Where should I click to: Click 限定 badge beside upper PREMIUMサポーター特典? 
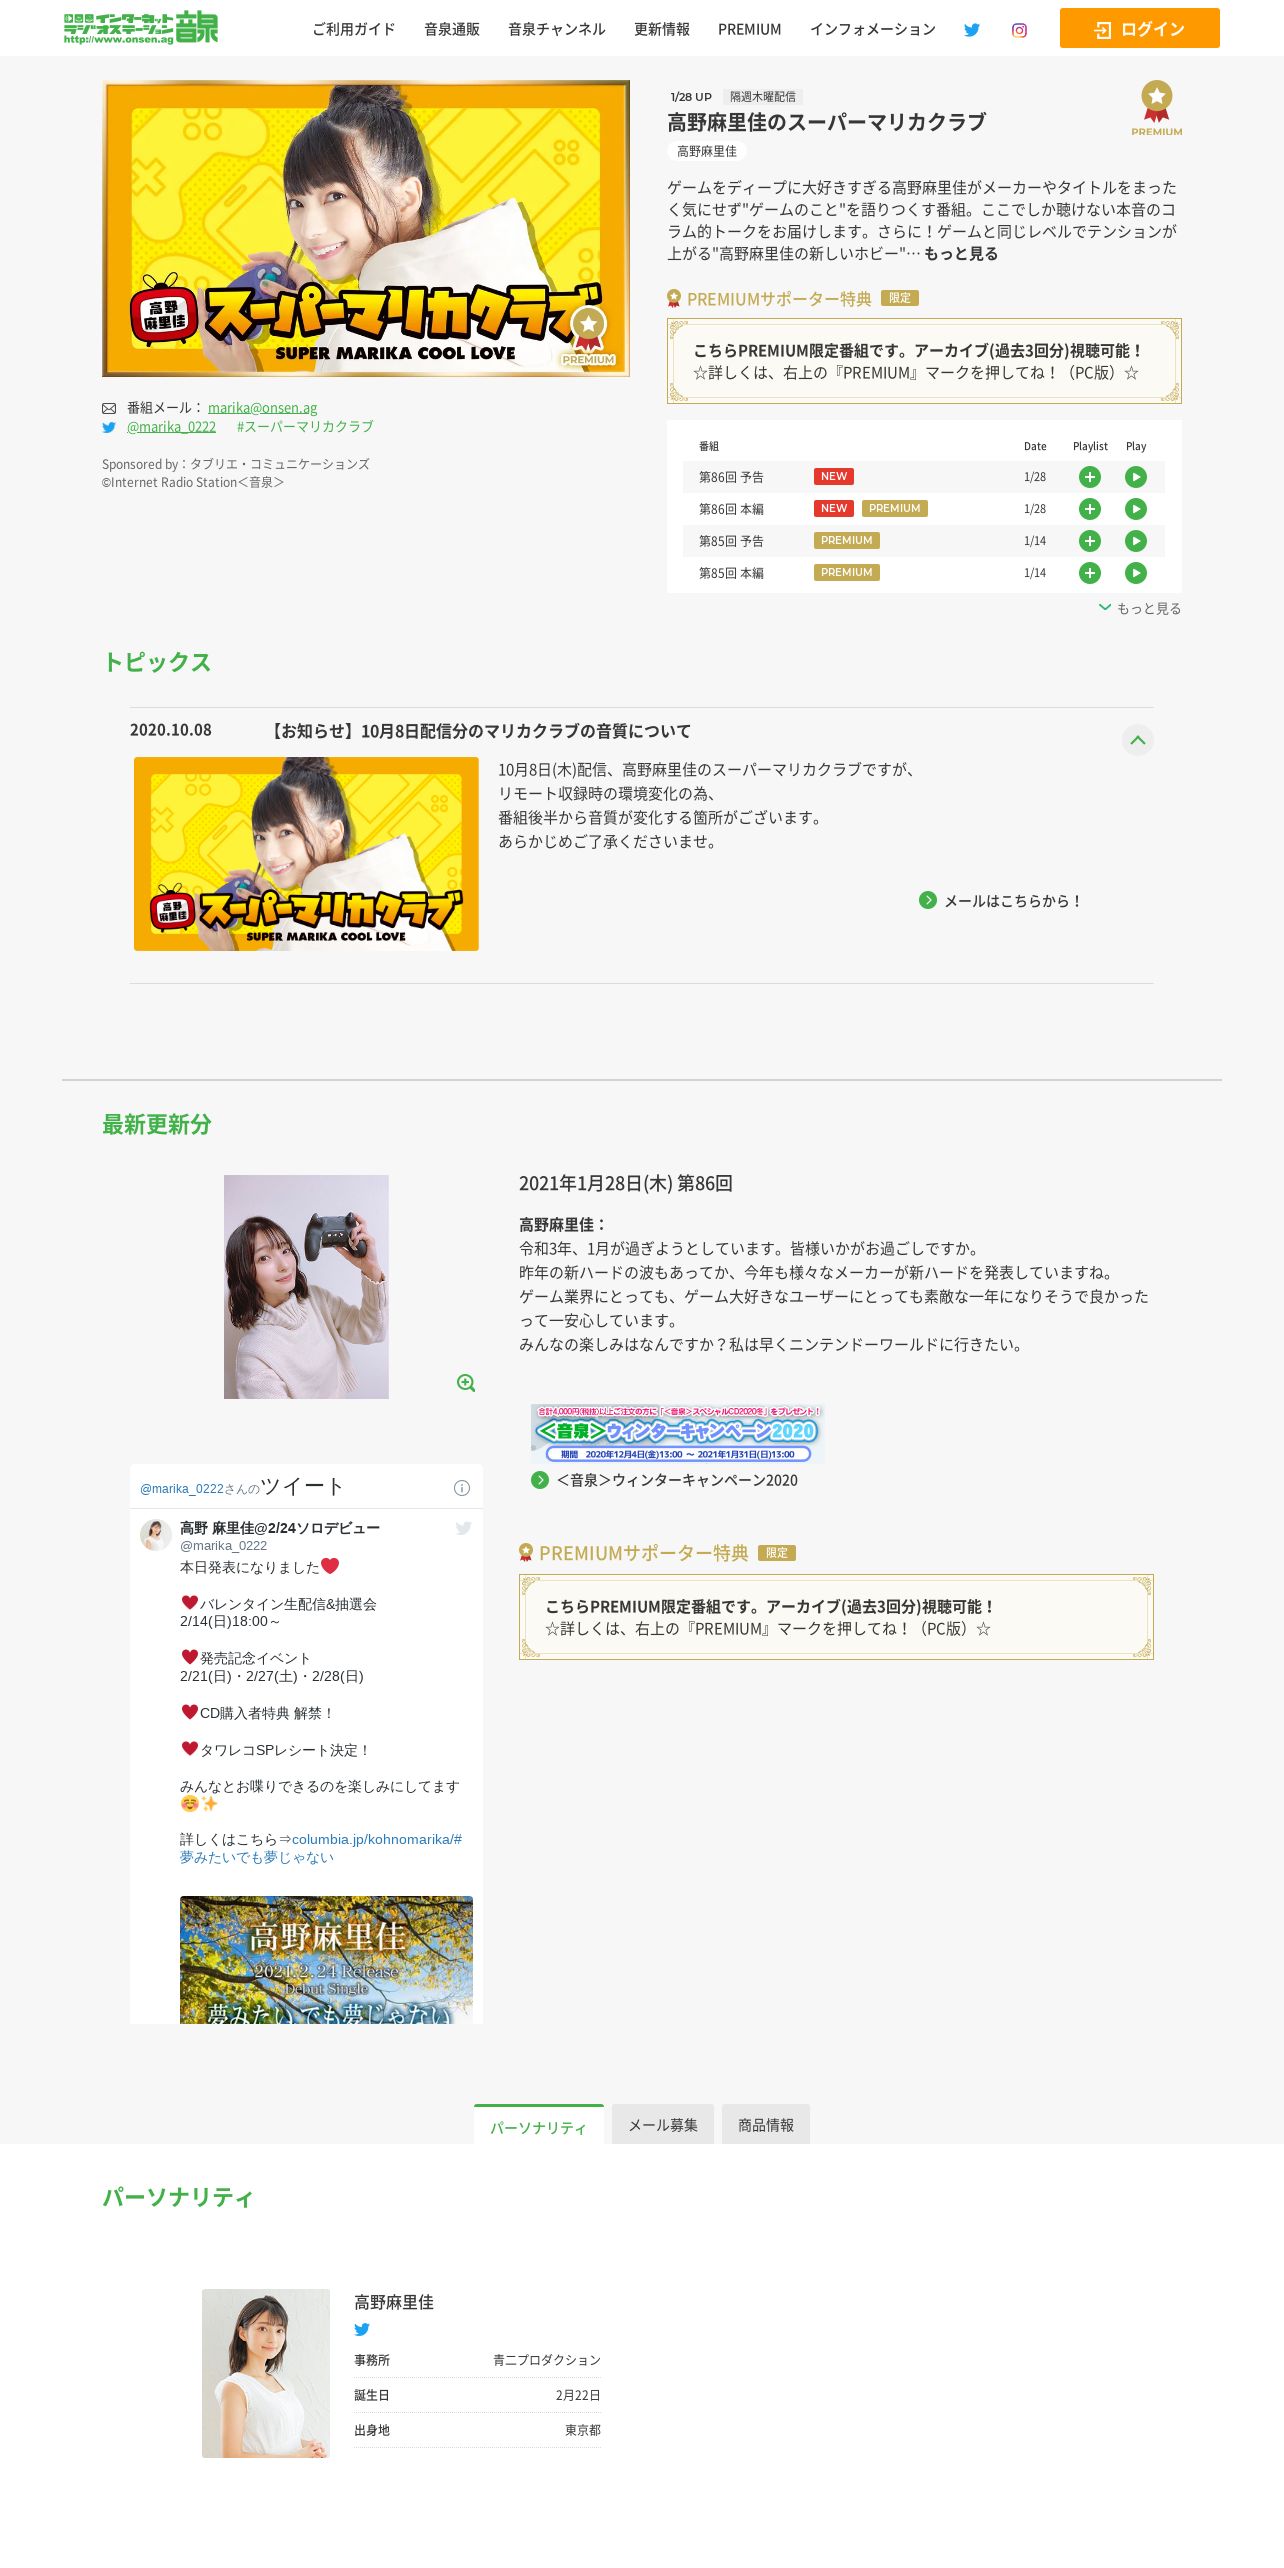pyautogui.click(x=900, y=298)
